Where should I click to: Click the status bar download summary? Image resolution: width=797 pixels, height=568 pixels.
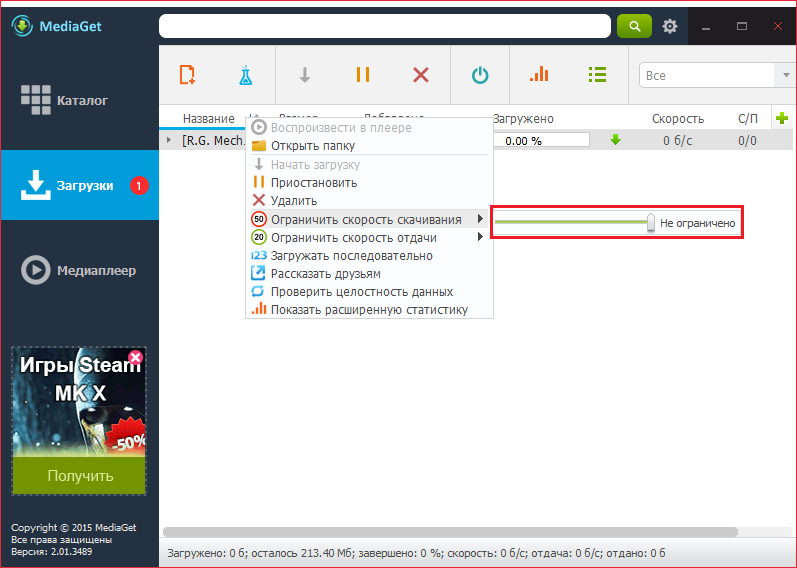coord(416,553)
